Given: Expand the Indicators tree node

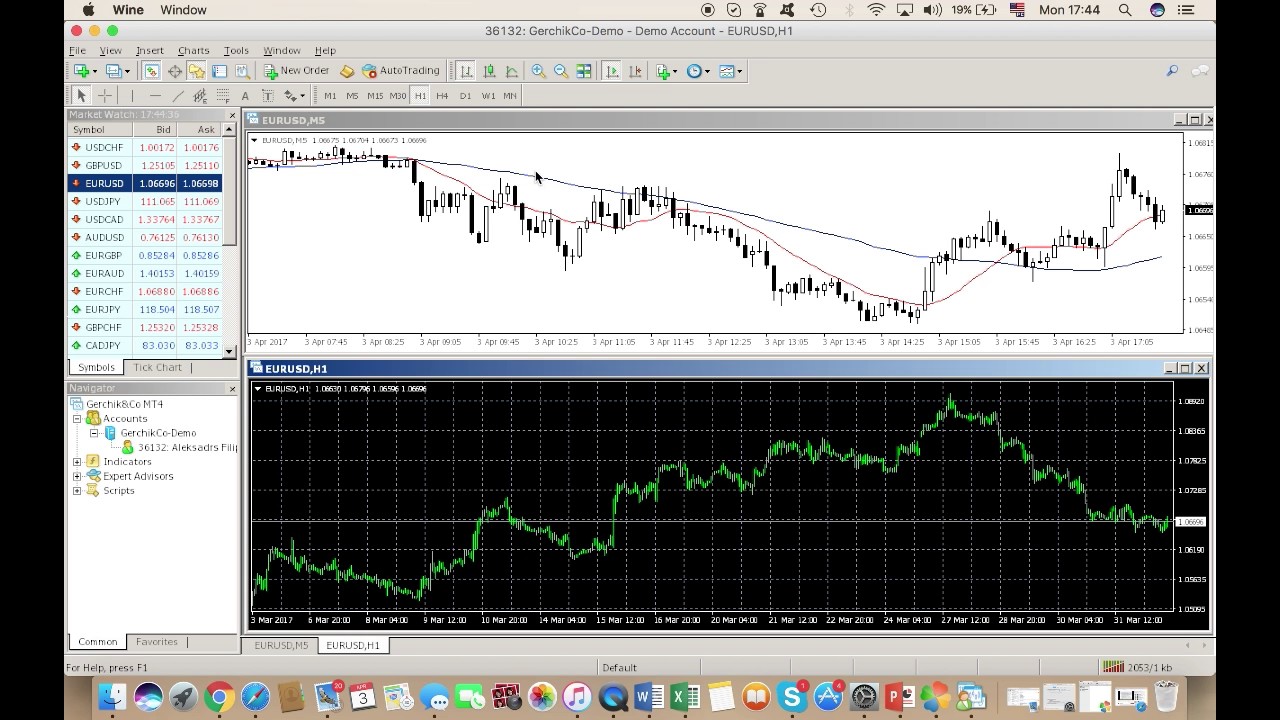Looking at the screenshot, I should 77,462.
